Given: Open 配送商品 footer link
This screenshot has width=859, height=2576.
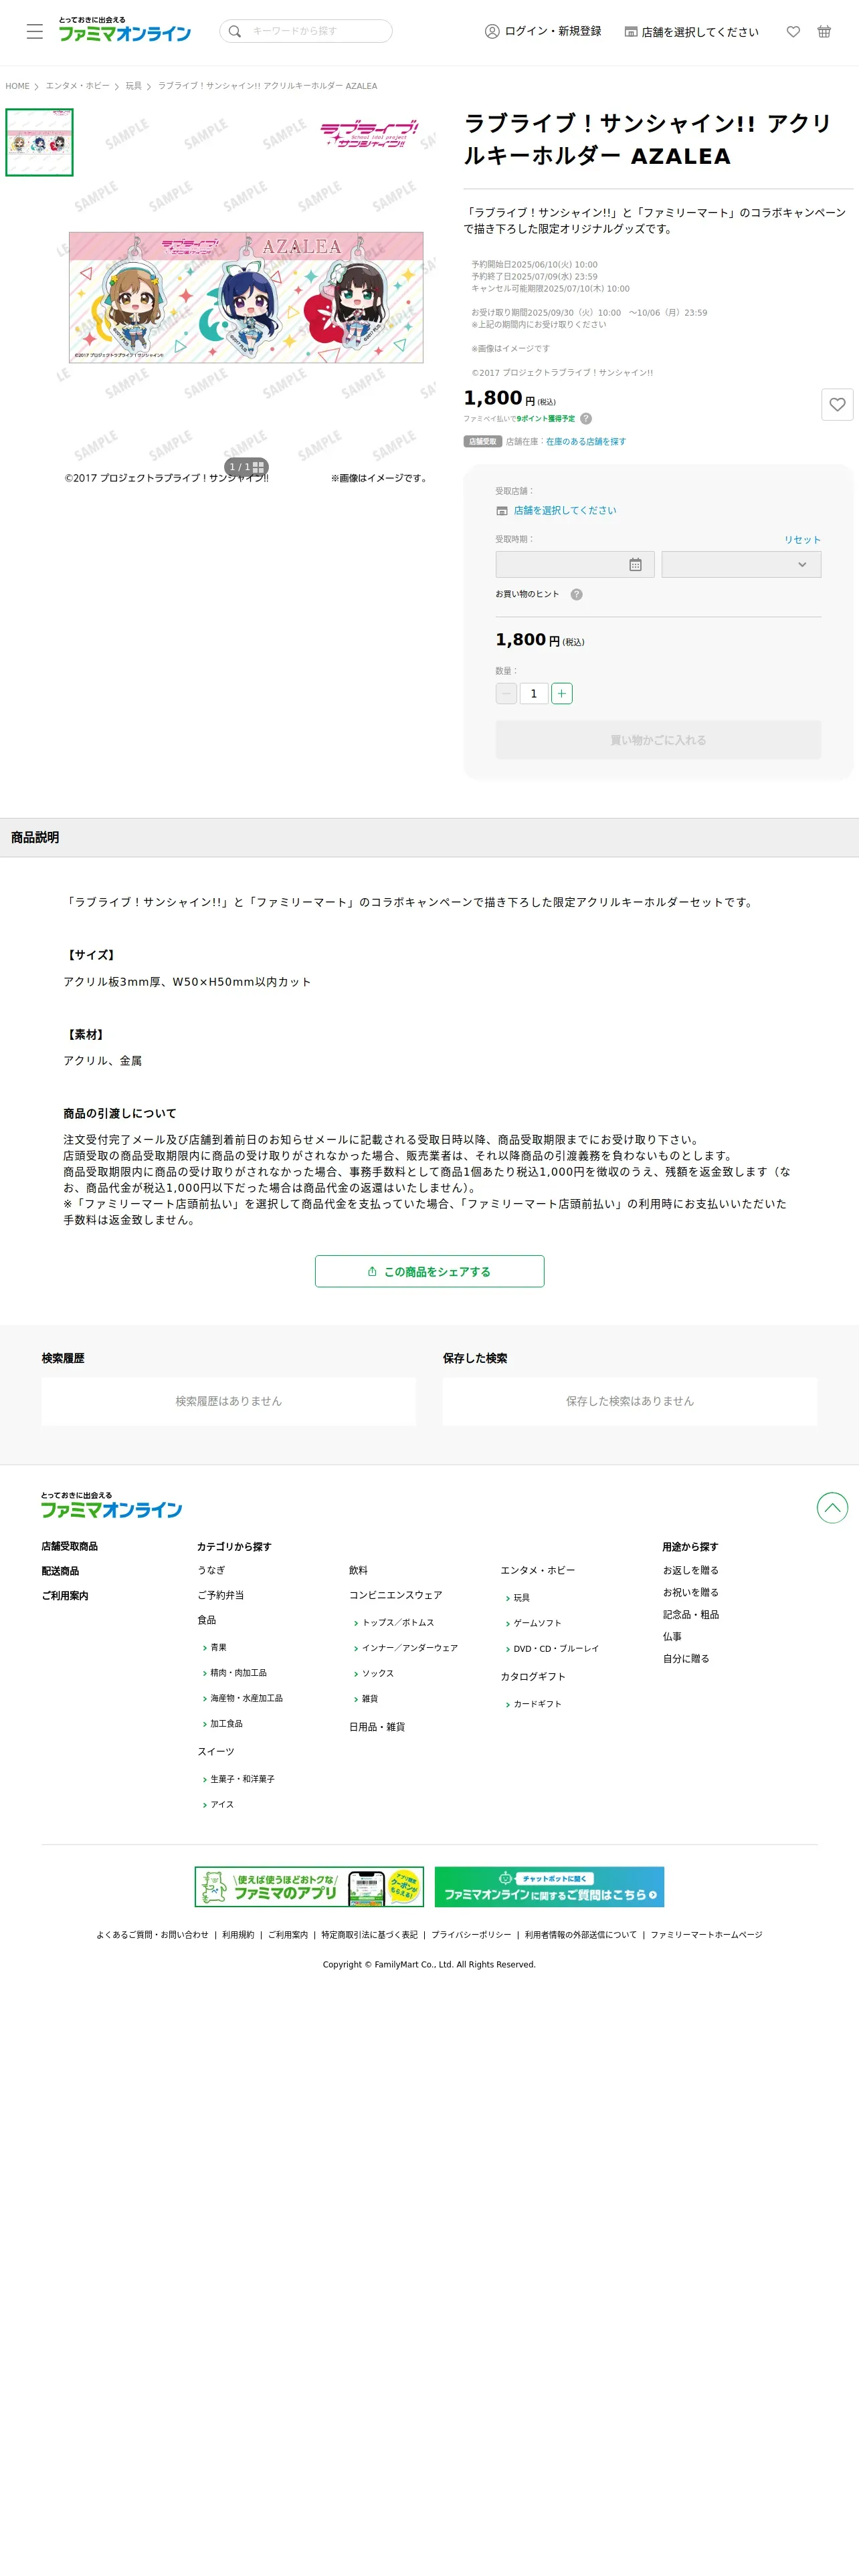Looking at the screenshot, I should [60, 1571].
